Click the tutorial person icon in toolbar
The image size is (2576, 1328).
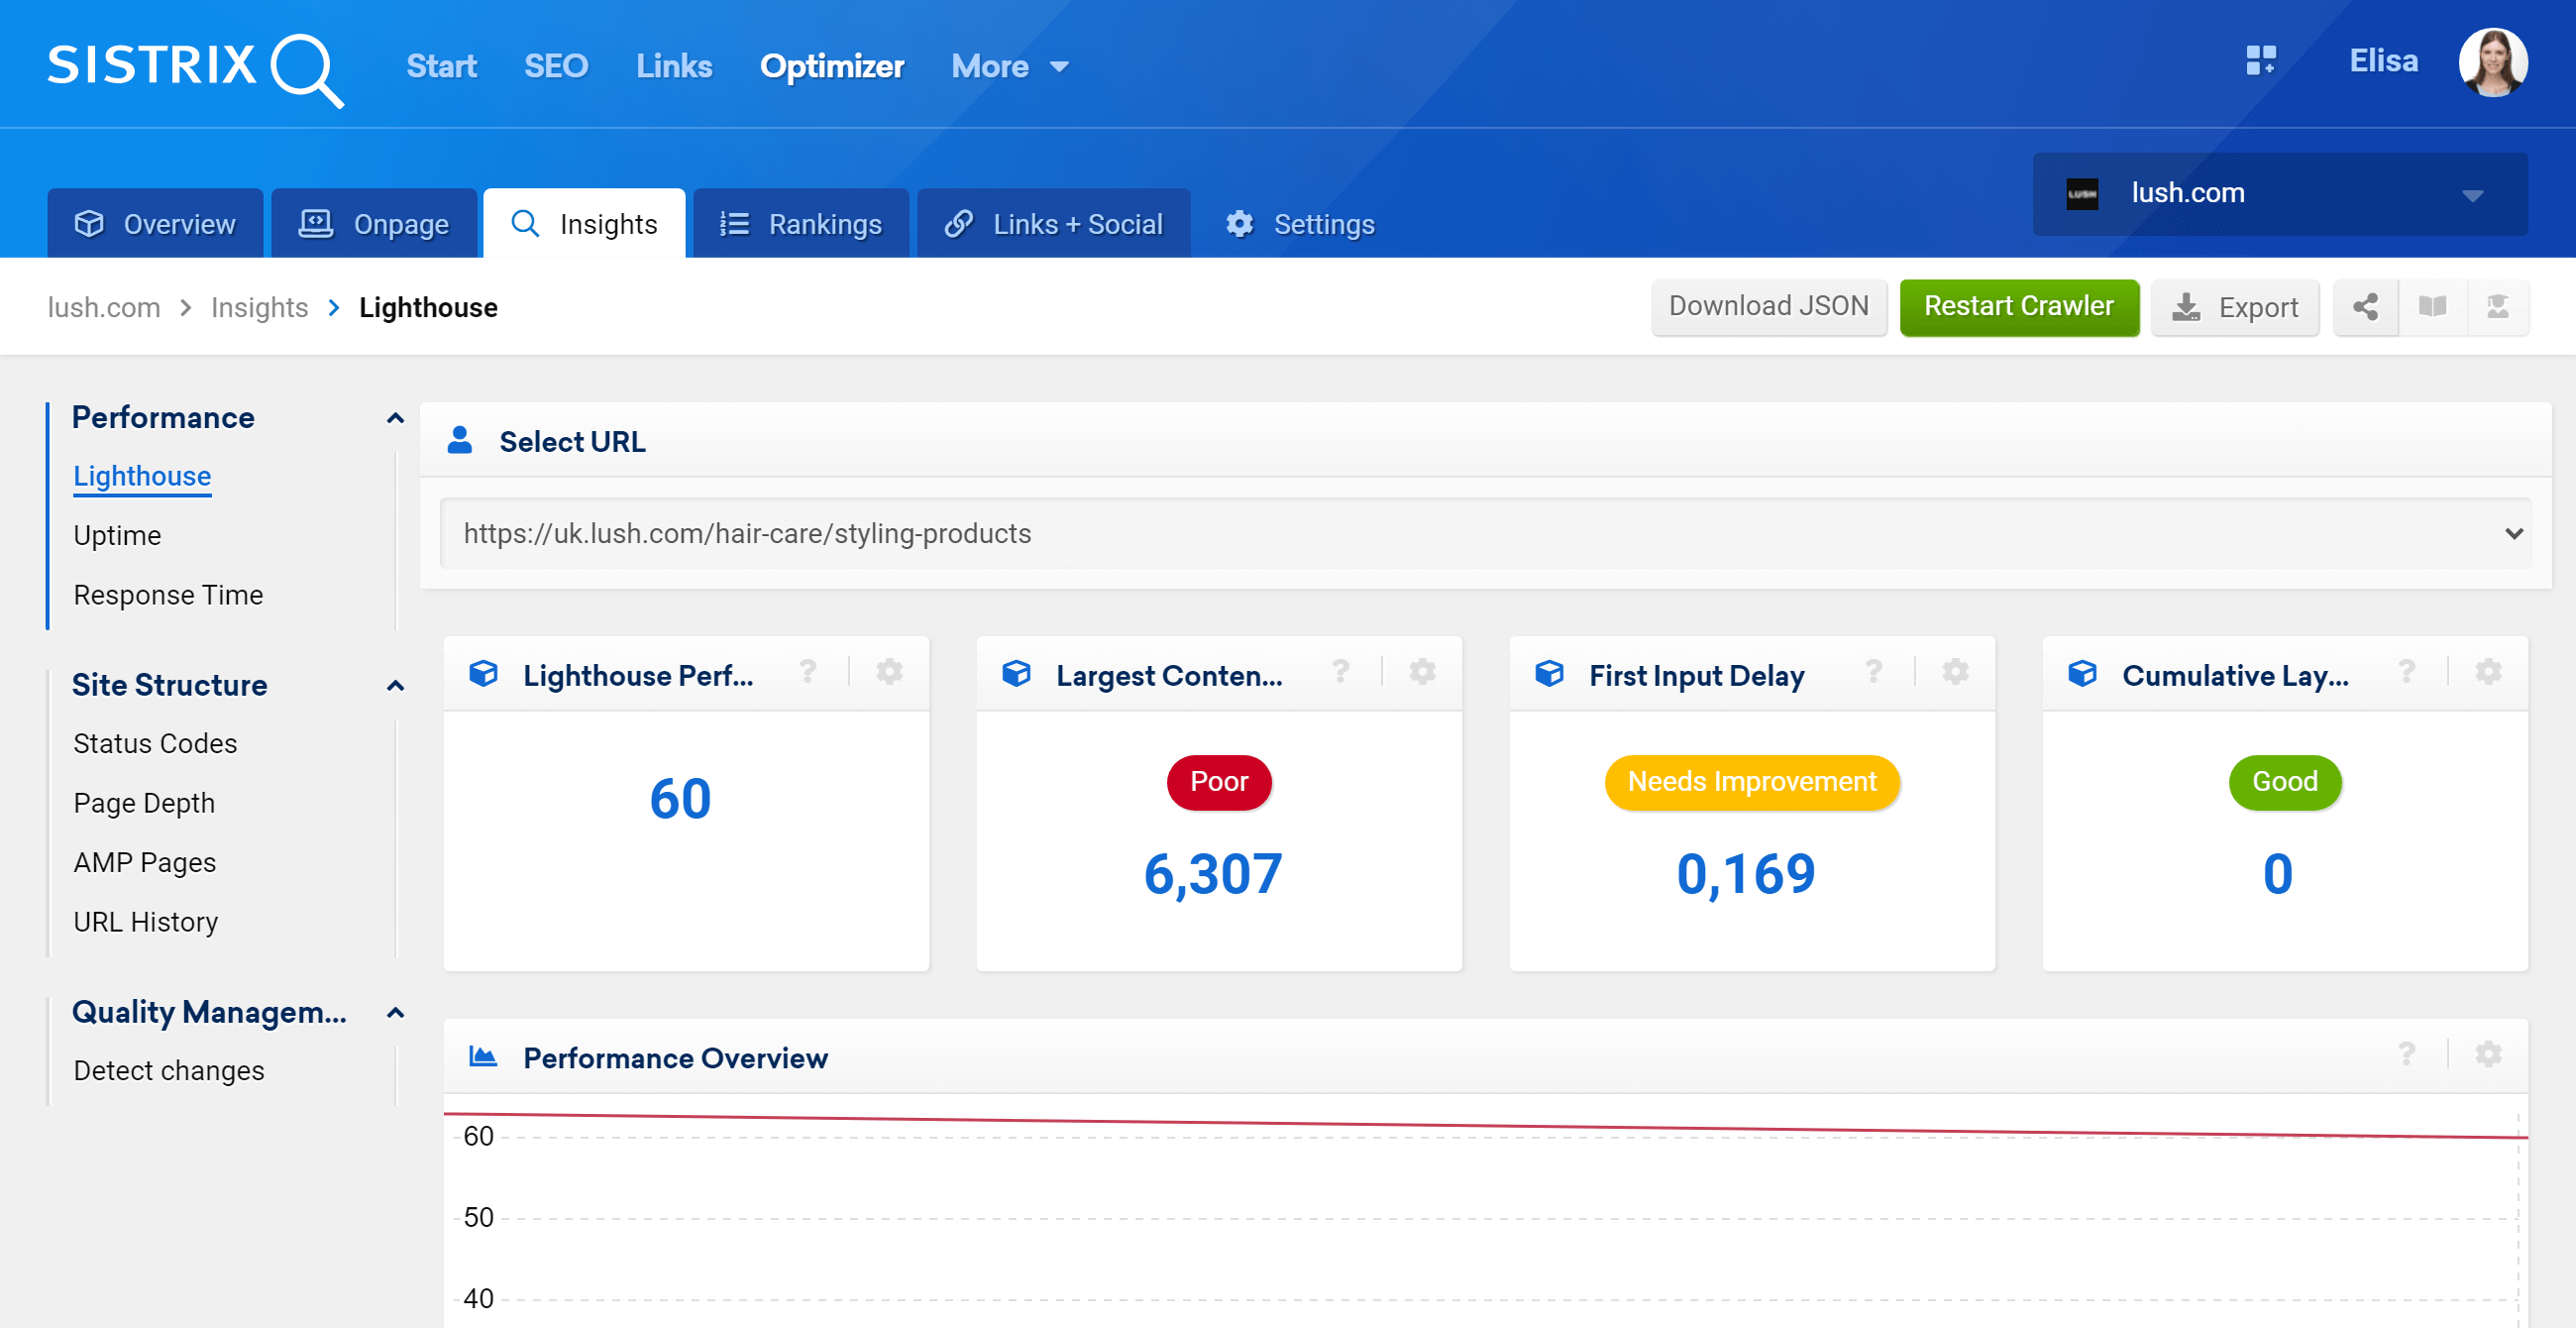tap(2497, 307)
